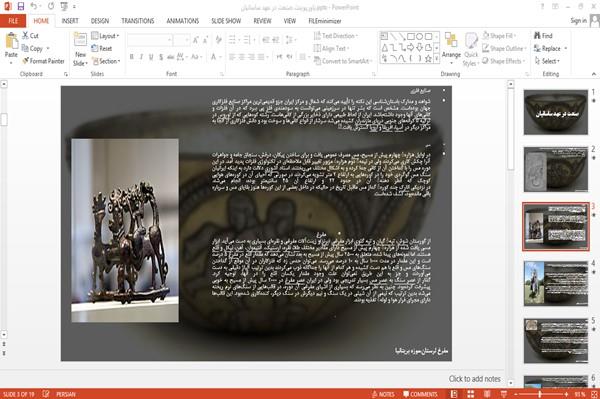The image size is (600, 399).
Task: Open Shape Outline options
Action: click(x=504, y=48)
